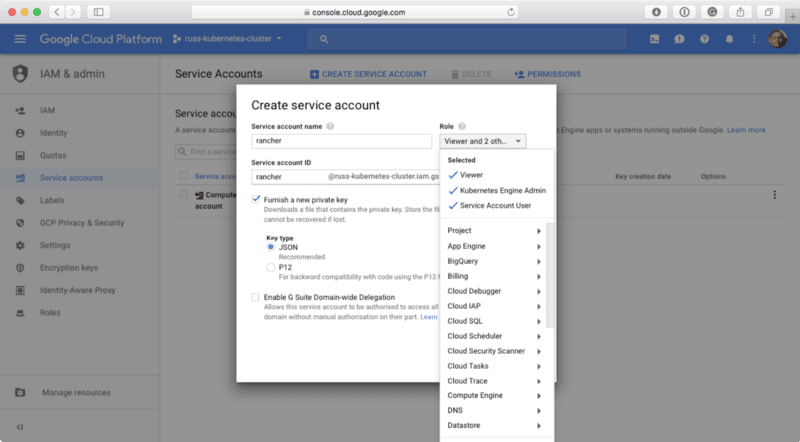Image resolution: width=800 pixels, height=442 pixels.
Task: Uncheck the Kubernetes Engine Admin role
Action: pyautogui.click(x=453, y=190)
